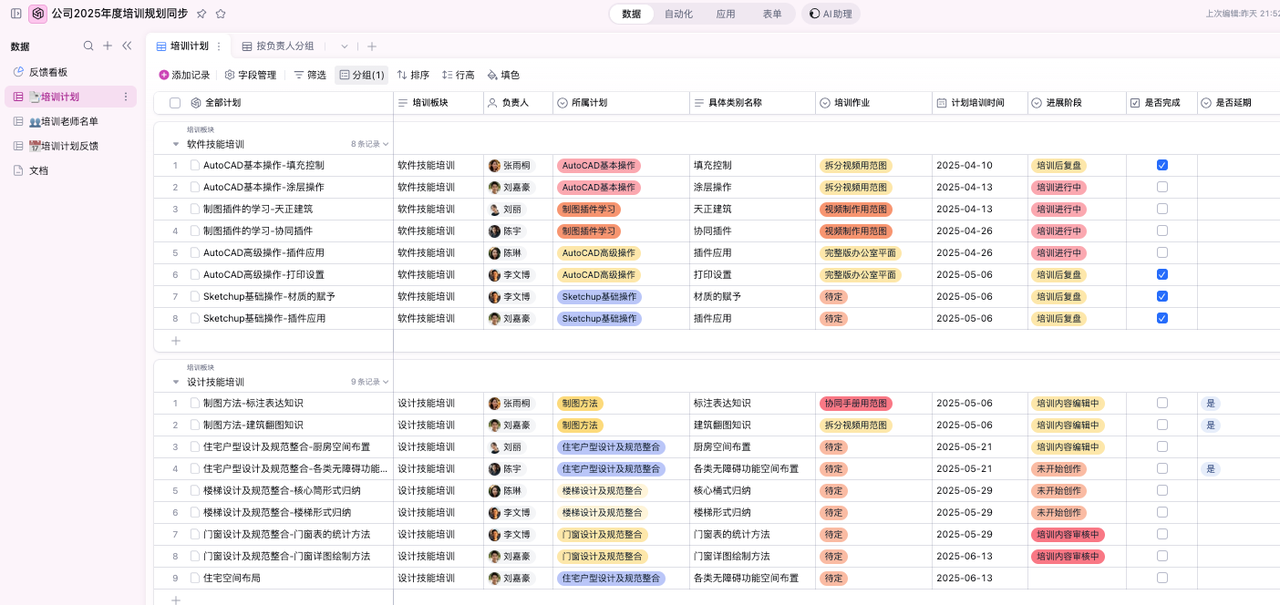Star the document as a favorite
The image size is (1280, 605).
[x=220, y=14]
